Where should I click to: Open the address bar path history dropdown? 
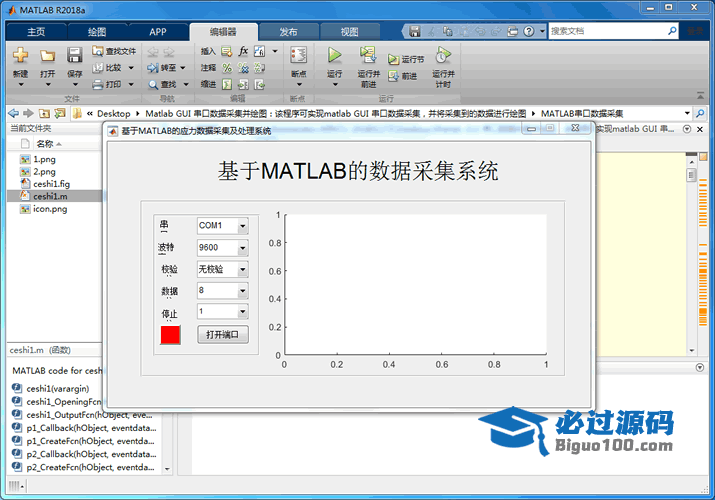[687, 113]
